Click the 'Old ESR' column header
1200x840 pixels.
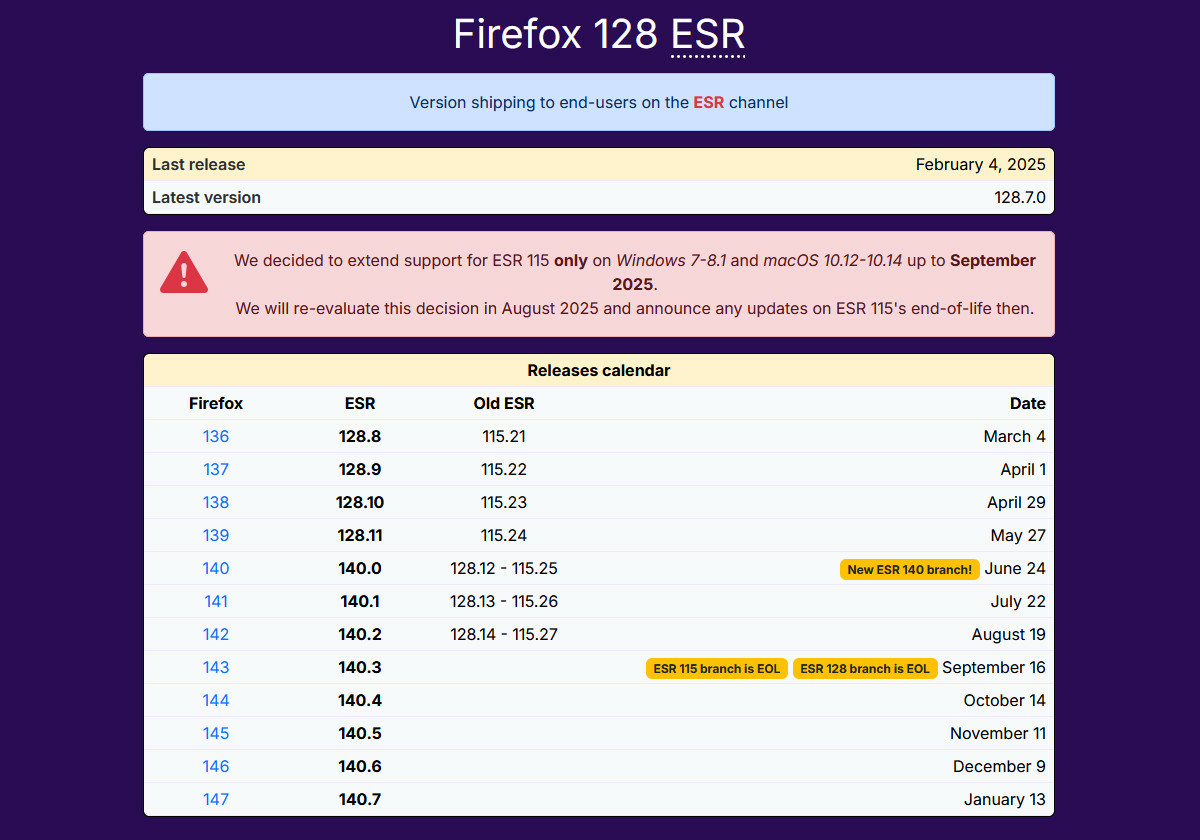[504, 403]
